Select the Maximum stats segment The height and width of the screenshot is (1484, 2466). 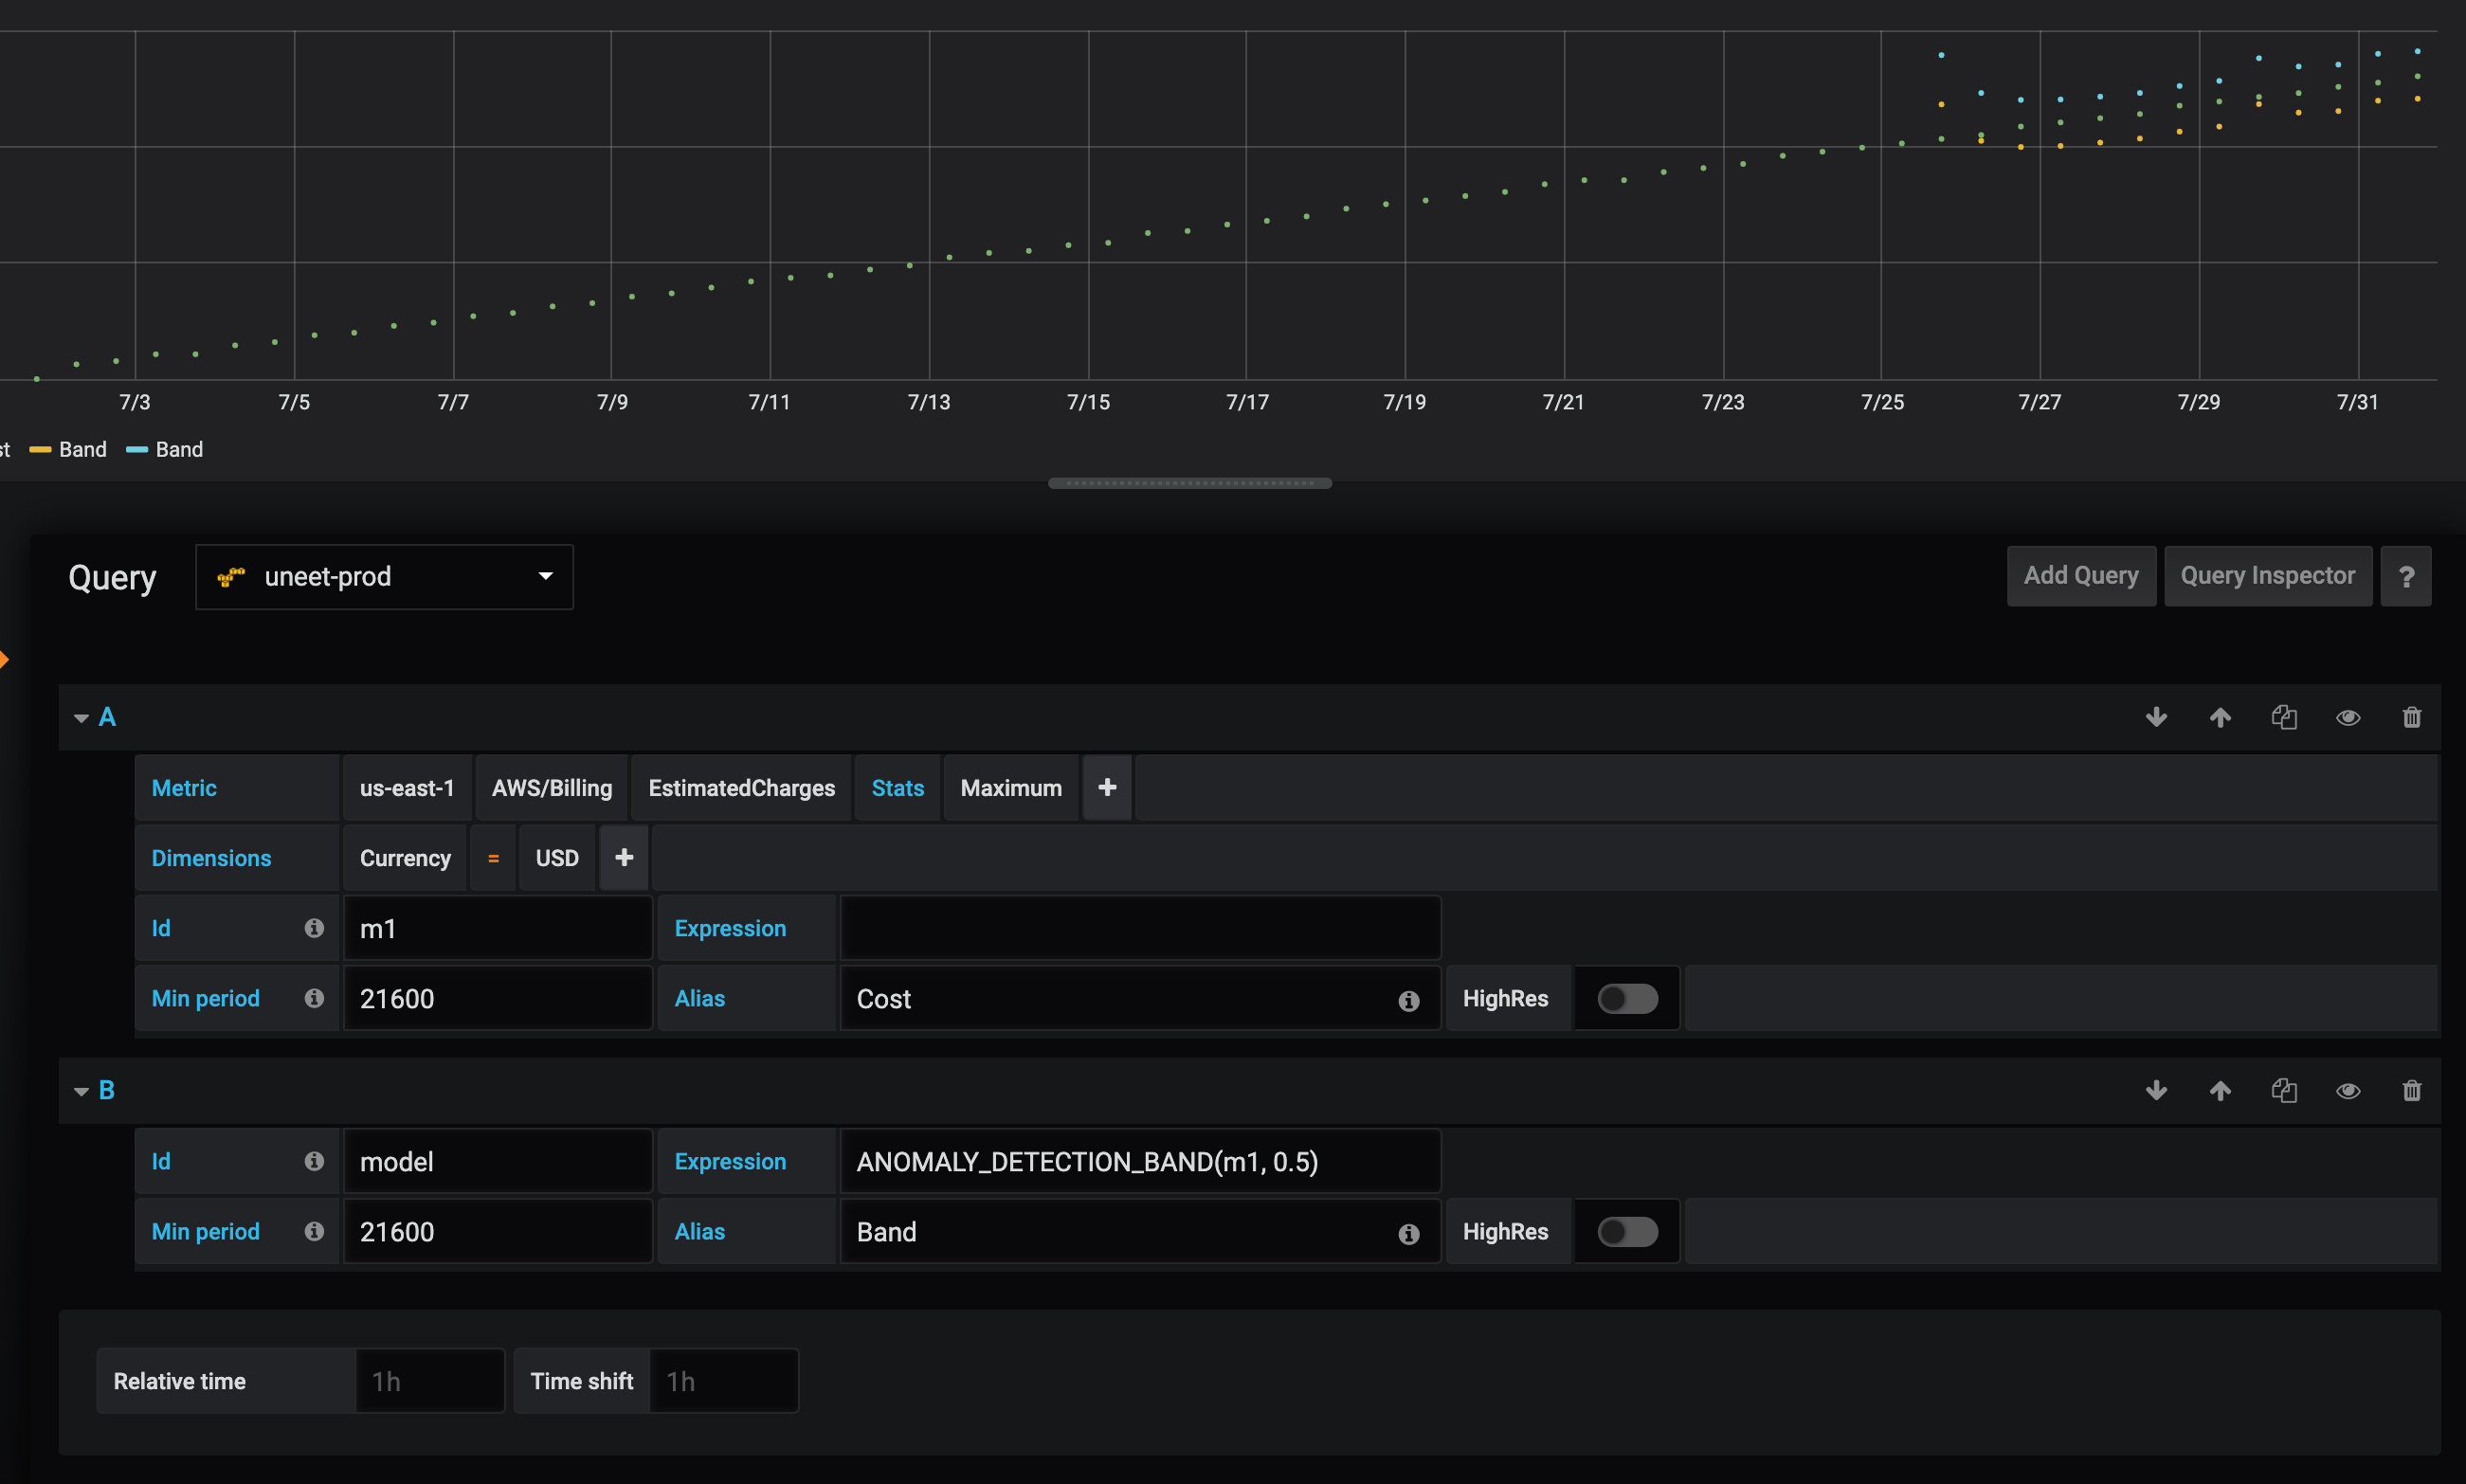tap(1011, 788)
